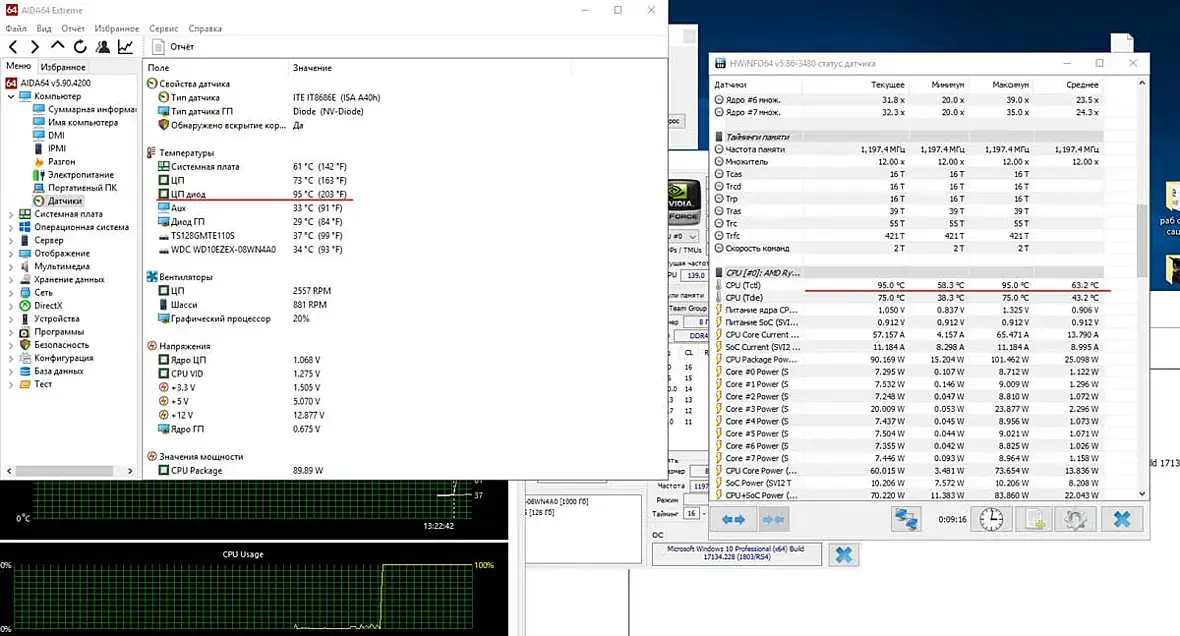
Task: Expand the Отображение tree node
Action: (x=11, y=254)
